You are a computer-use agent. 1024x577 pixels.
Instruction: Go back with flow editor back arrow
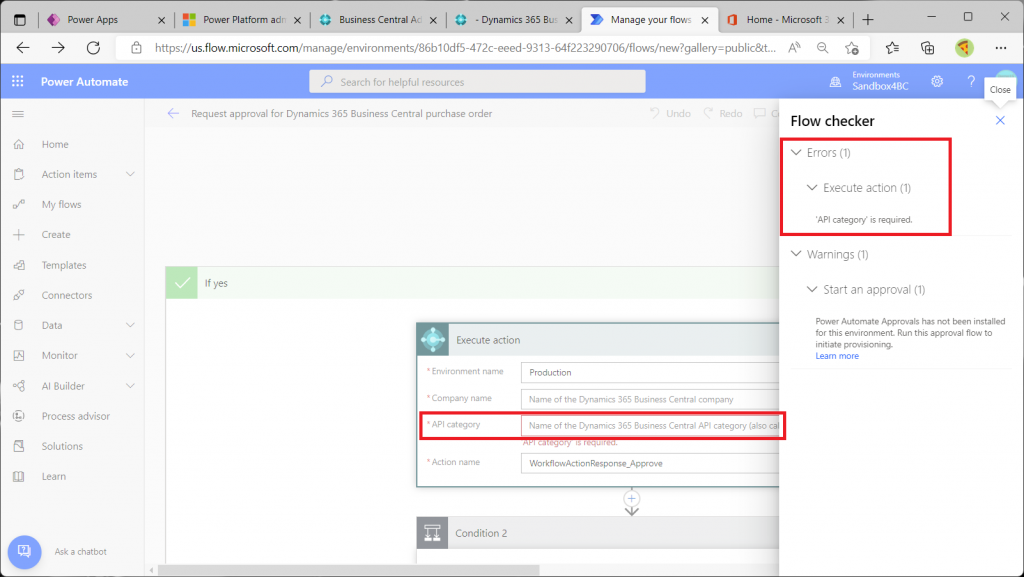click(x=173, y=113)
